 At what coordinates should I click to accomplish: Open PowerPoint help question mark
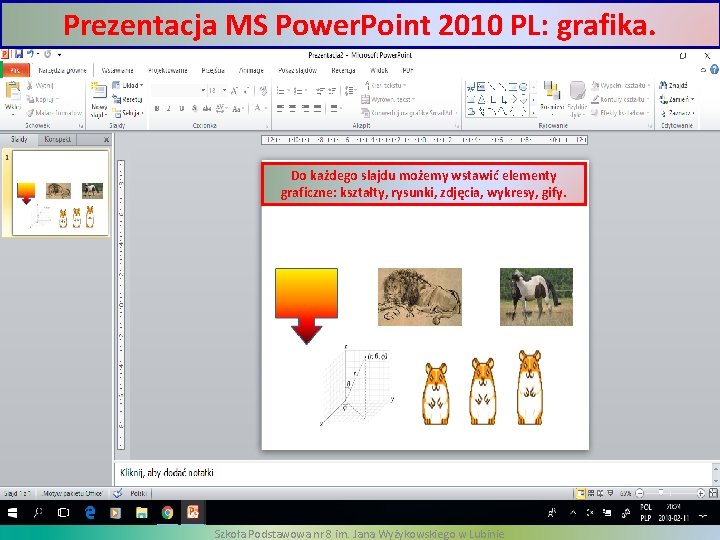714,69
